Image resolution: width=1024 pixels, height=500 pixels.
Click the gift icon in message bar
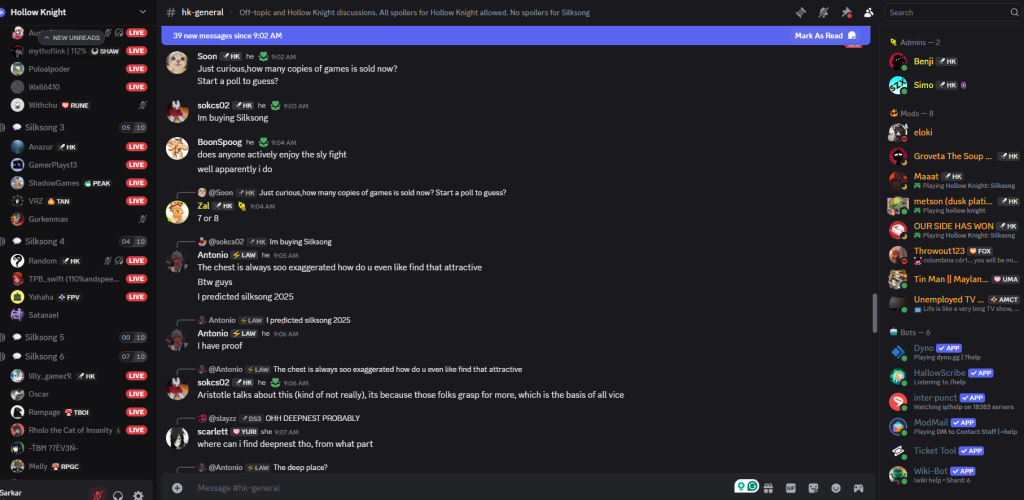pos(768,488)
